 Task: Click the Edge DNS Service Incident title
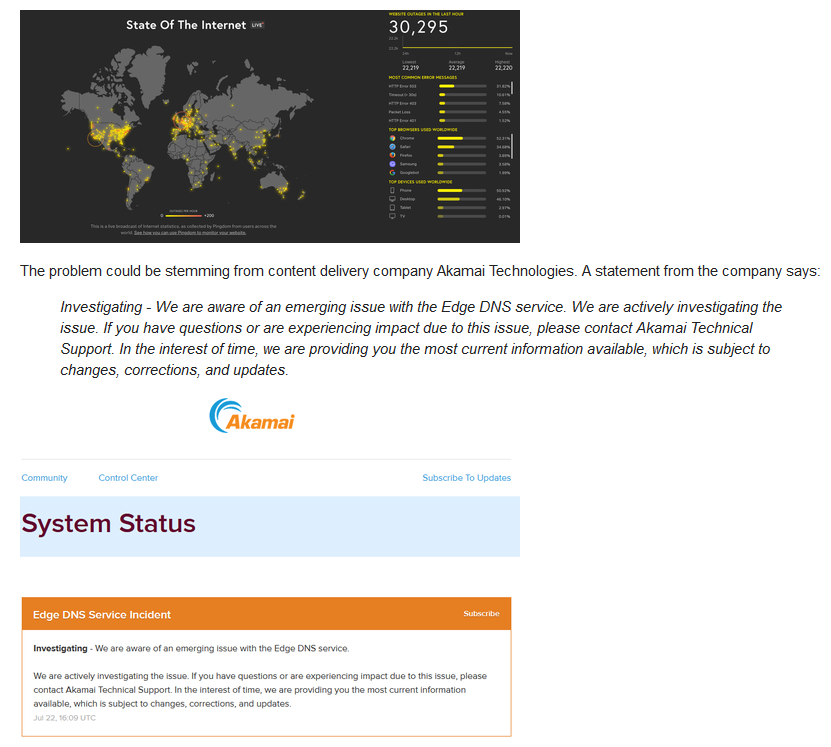click(x=102, y=615)
